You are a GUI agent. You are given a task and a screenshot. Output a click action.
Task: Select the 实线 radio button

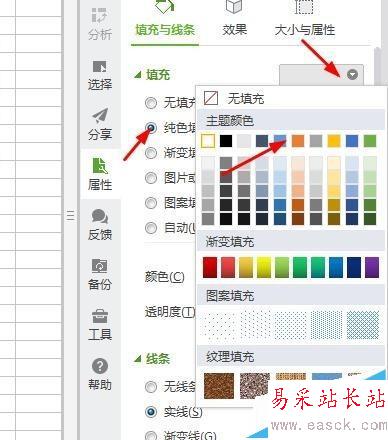tap(151, 412)
